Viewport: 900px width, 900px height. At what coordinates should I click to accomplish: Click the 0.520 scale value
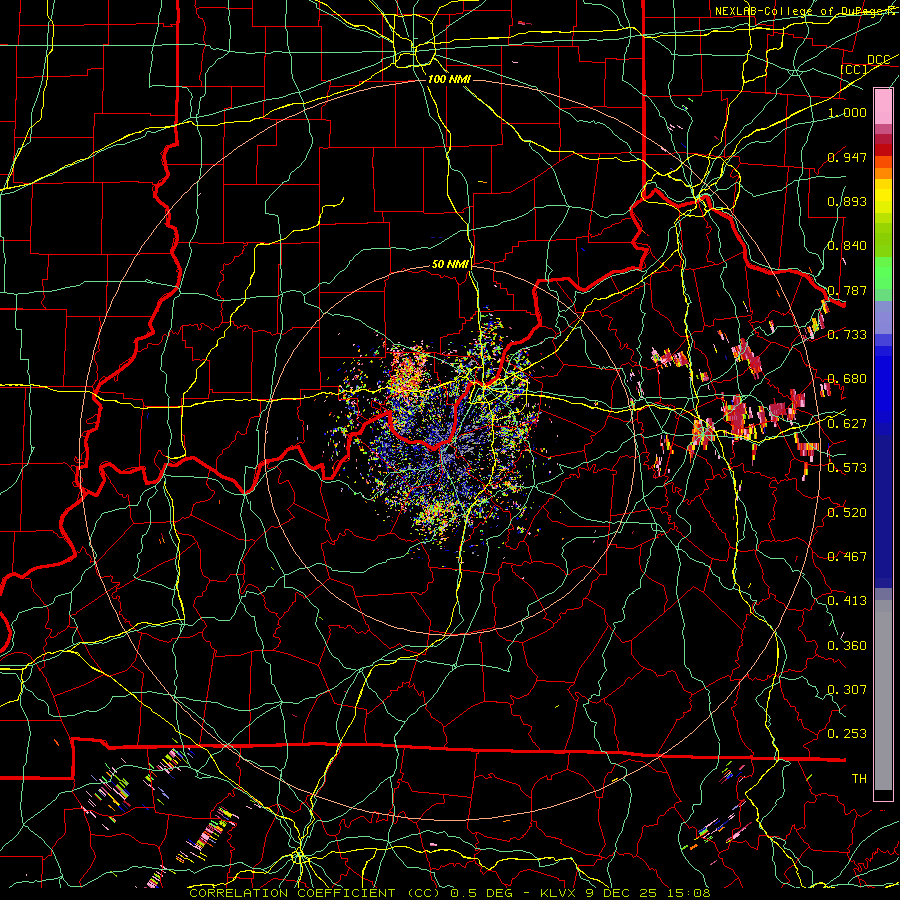[847, 512]
